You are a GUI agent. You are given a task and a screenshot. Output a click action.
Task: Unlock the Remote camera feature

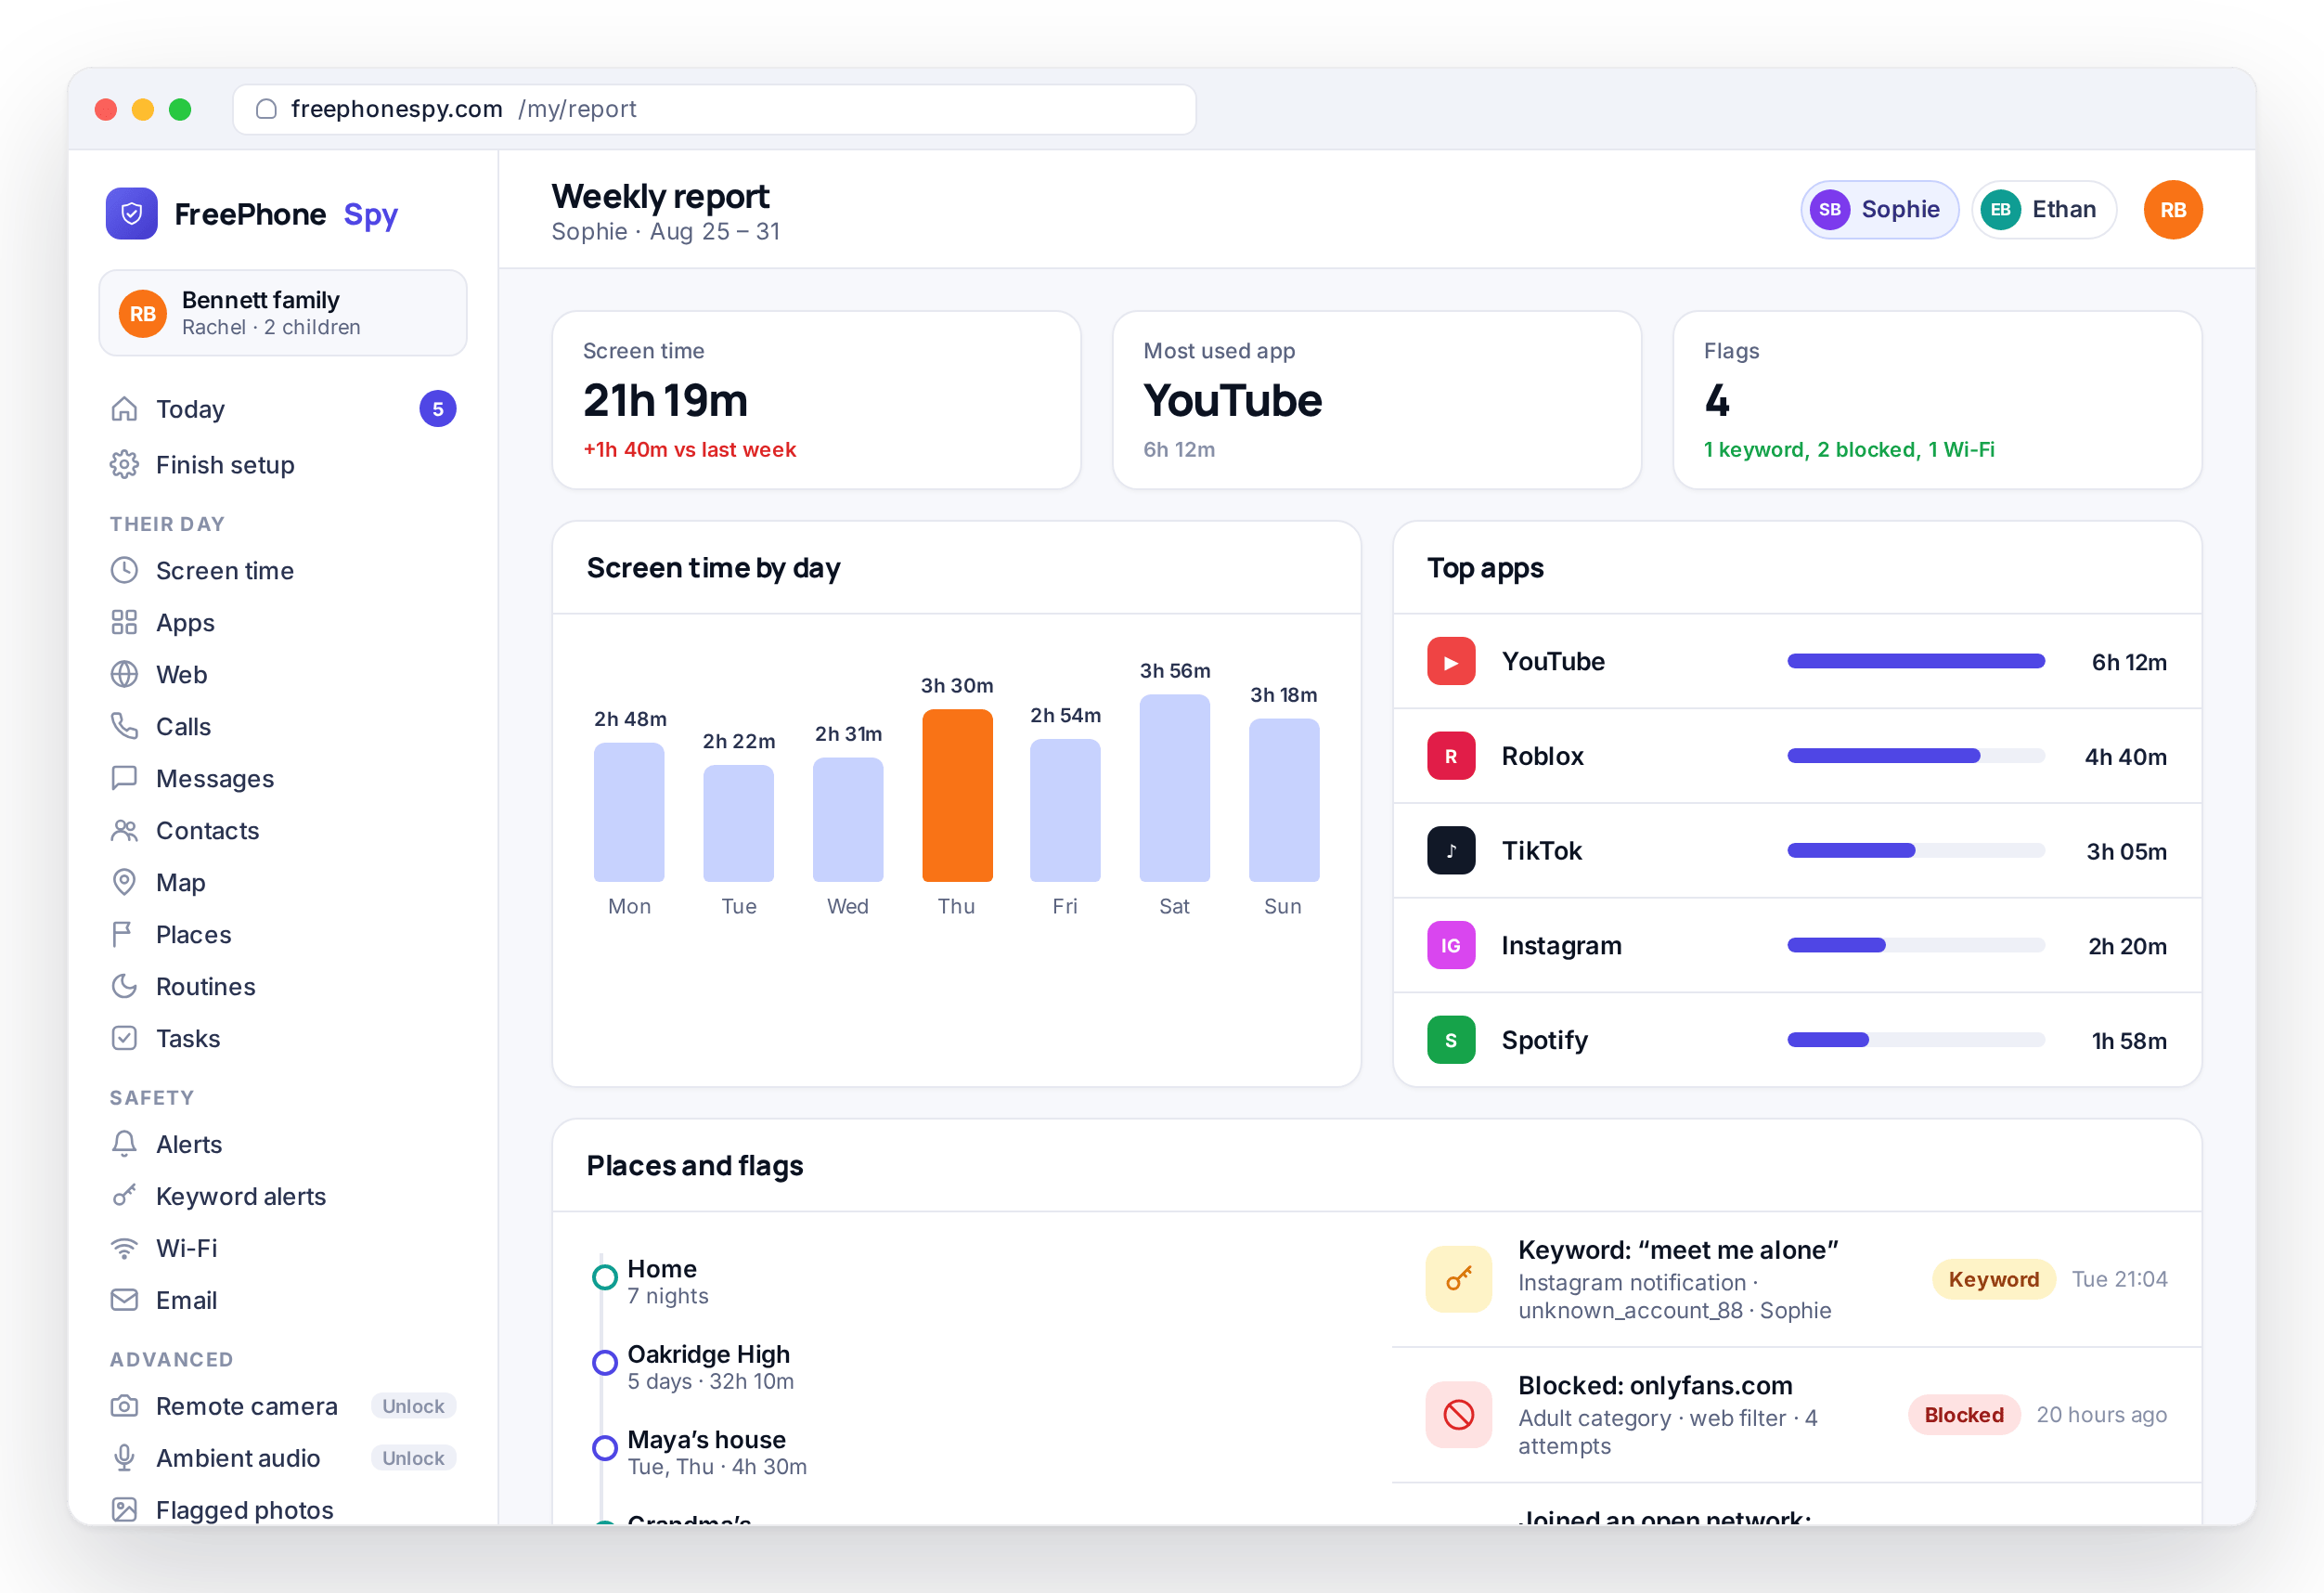tap(413, 1407)
